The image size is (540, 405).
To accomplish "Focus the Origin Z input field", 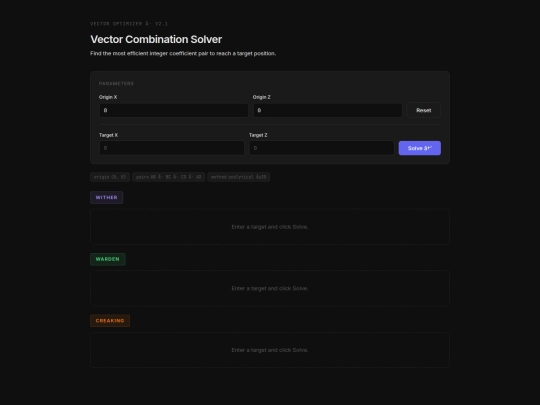I will tap(328, 110).
